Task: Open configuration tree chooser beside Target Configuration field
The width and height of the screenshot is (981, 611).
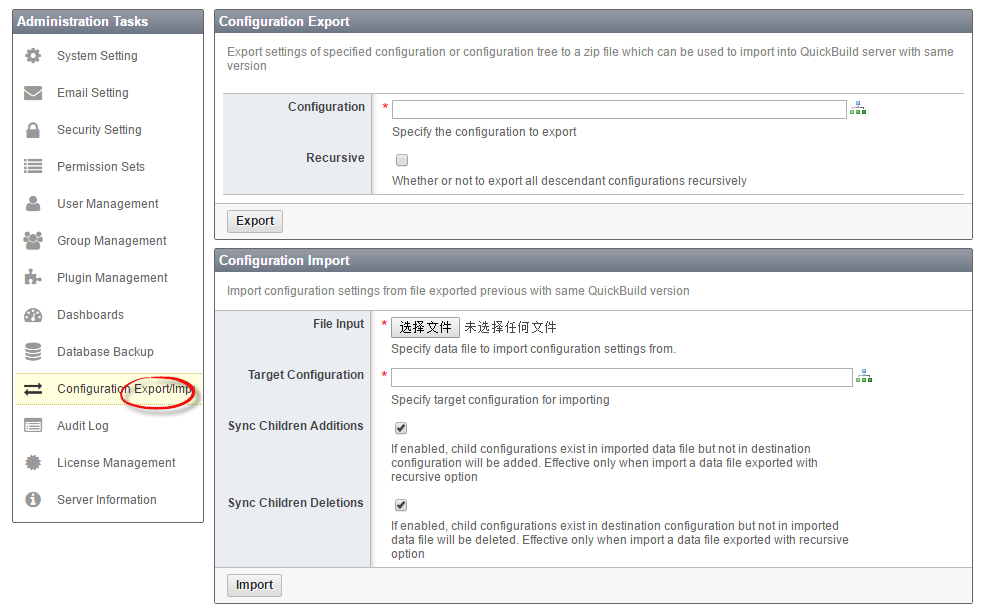Action: tap(863, 376)
